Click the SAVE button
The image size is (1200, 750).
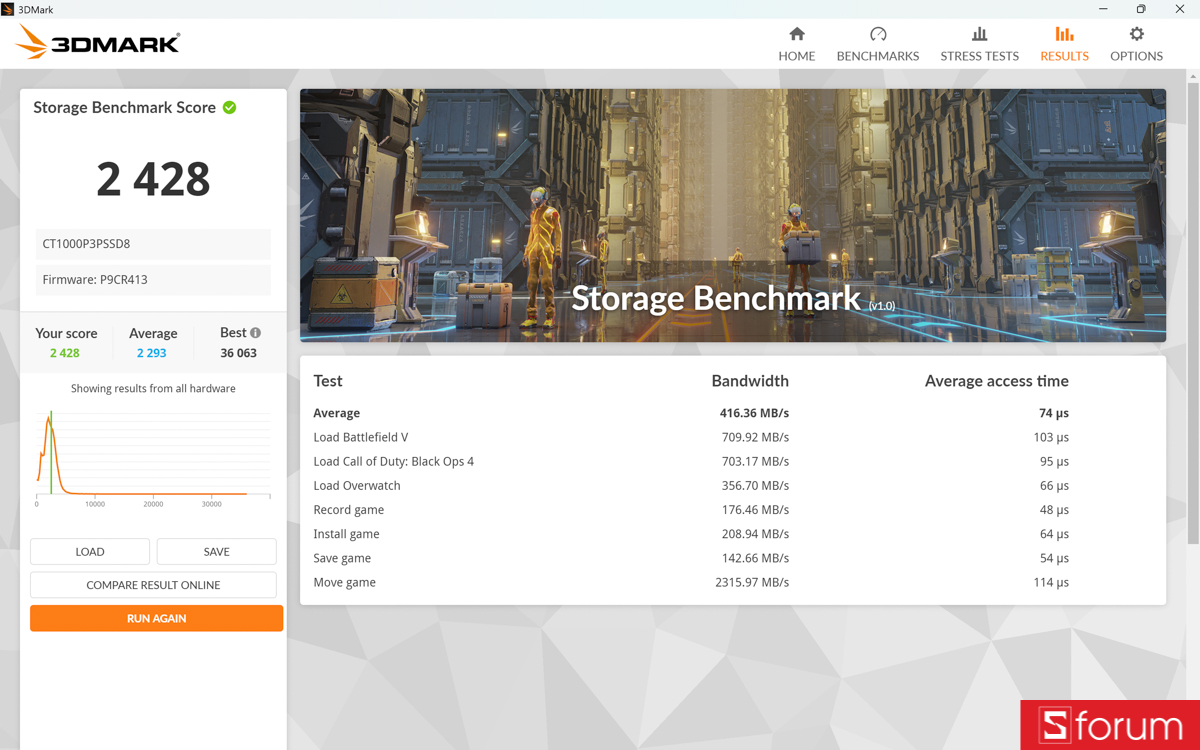tap(216, 552)
